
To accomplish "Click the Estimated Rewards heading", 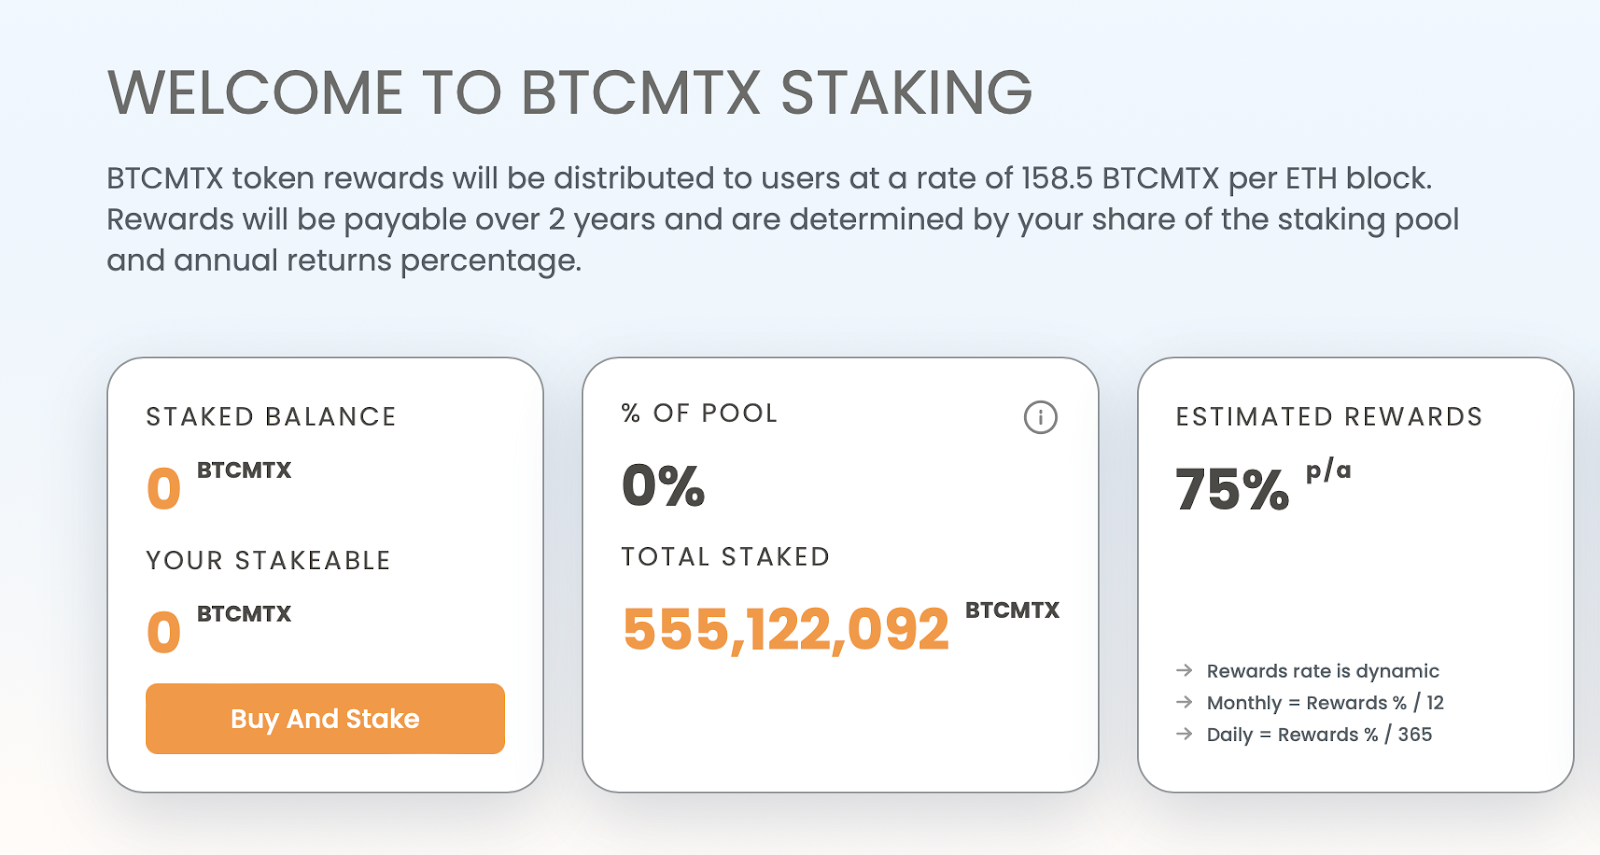I will click(1329, 417).
